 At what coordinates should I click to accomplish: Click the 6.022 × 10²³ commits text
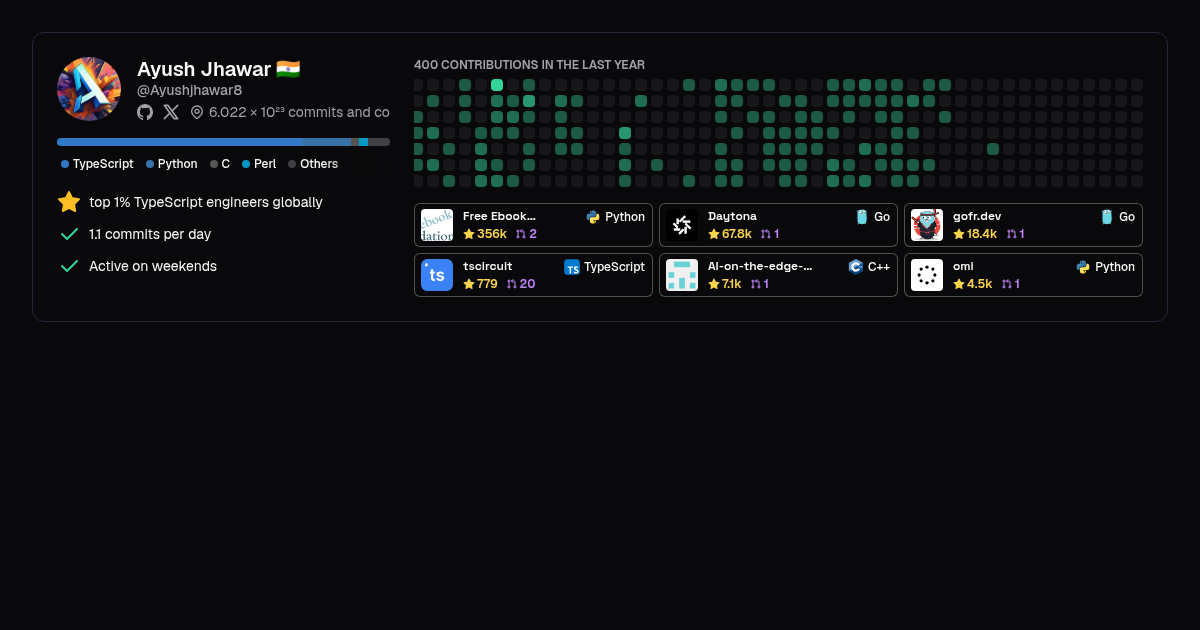(x=299, y=112)
